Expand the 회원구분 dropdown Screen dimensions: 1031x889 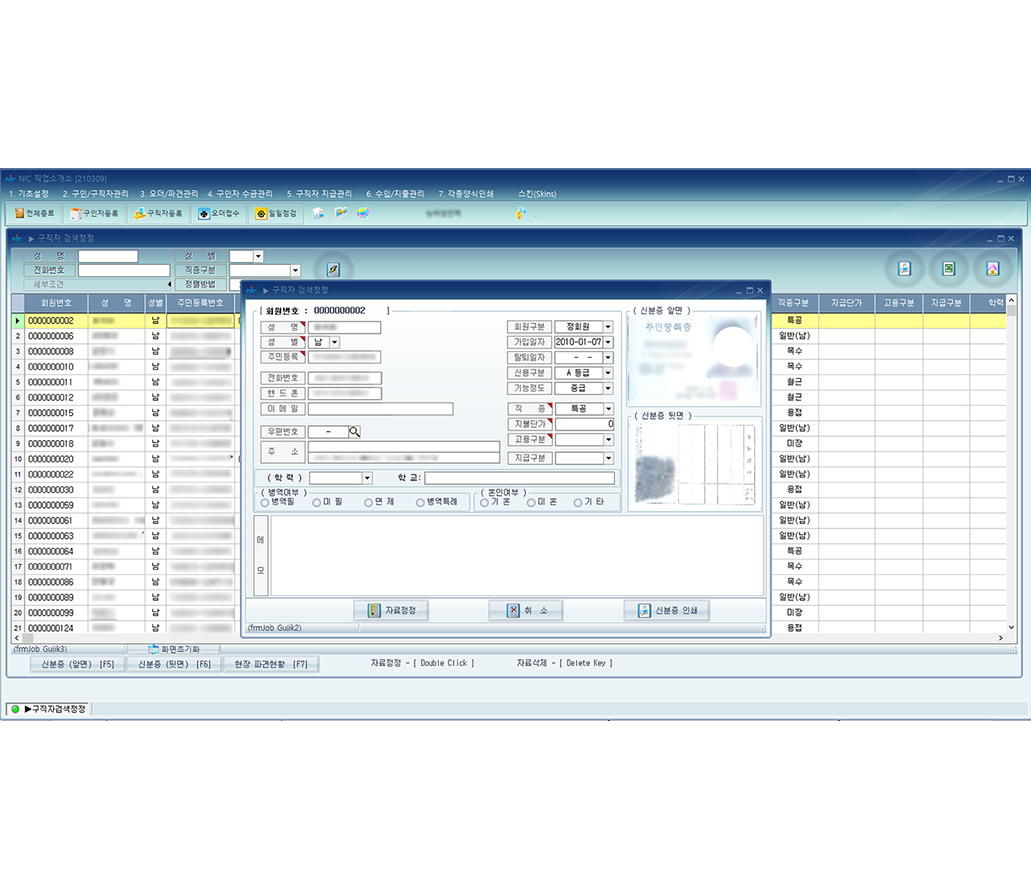pos(608,327)
